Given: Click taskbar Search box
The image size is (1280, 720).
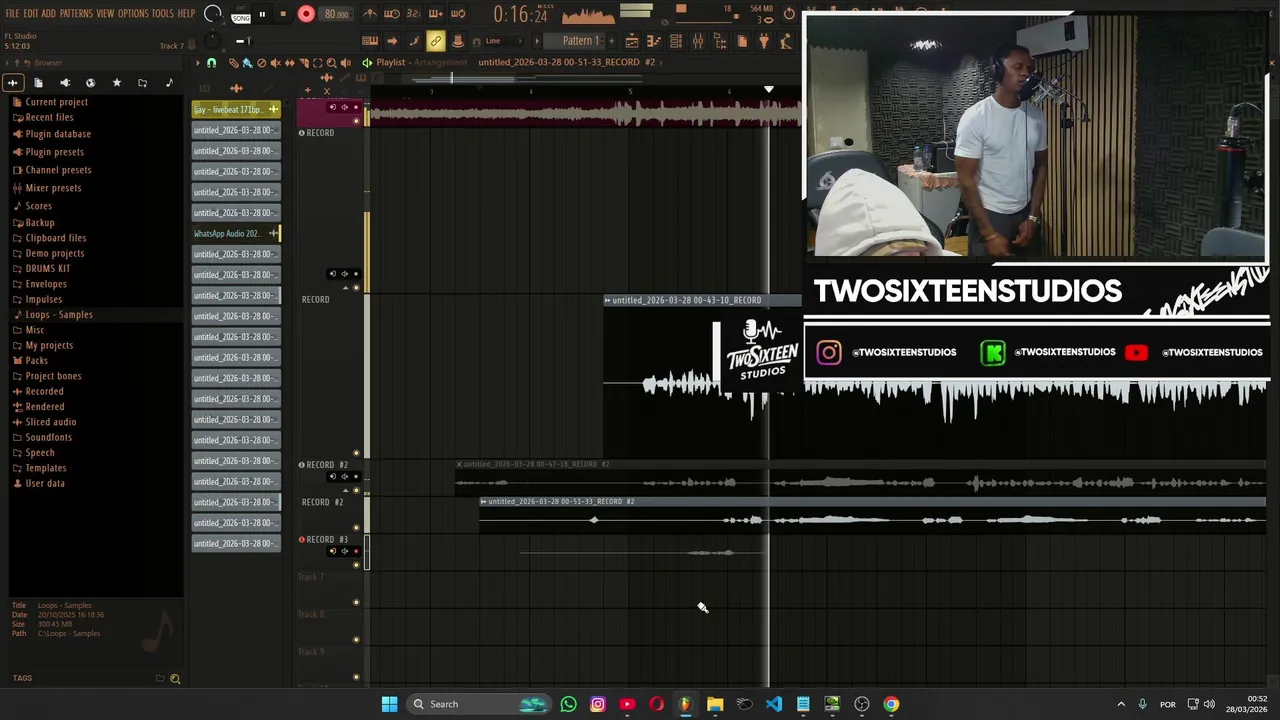Looking at the screenshot, I should pyautogui.click(x=479, y=704).
